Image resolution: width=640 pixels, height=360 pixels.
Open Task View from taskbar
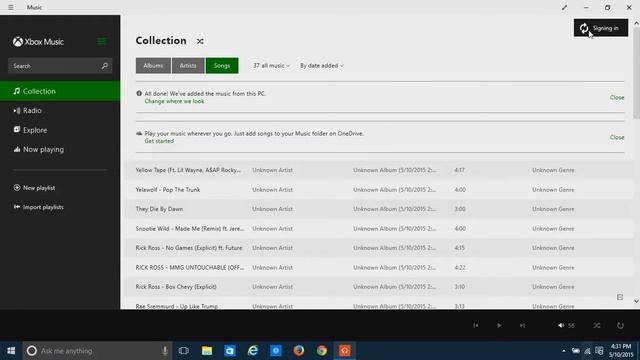[184, 351]
